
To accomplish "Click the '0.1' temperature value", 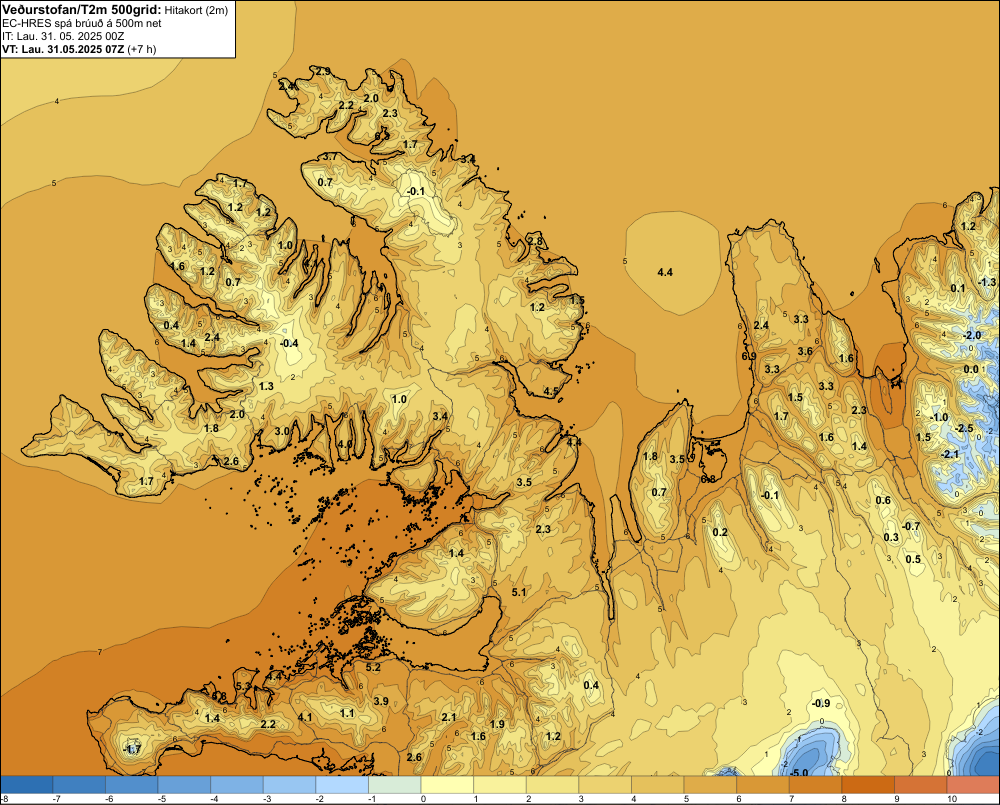I will [958, 288].
